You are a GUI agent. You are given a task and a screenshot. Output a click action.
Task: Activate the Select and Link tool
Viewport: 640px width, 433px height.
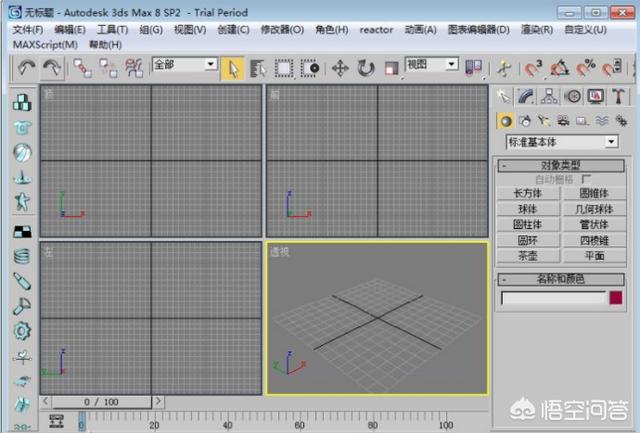82,68
